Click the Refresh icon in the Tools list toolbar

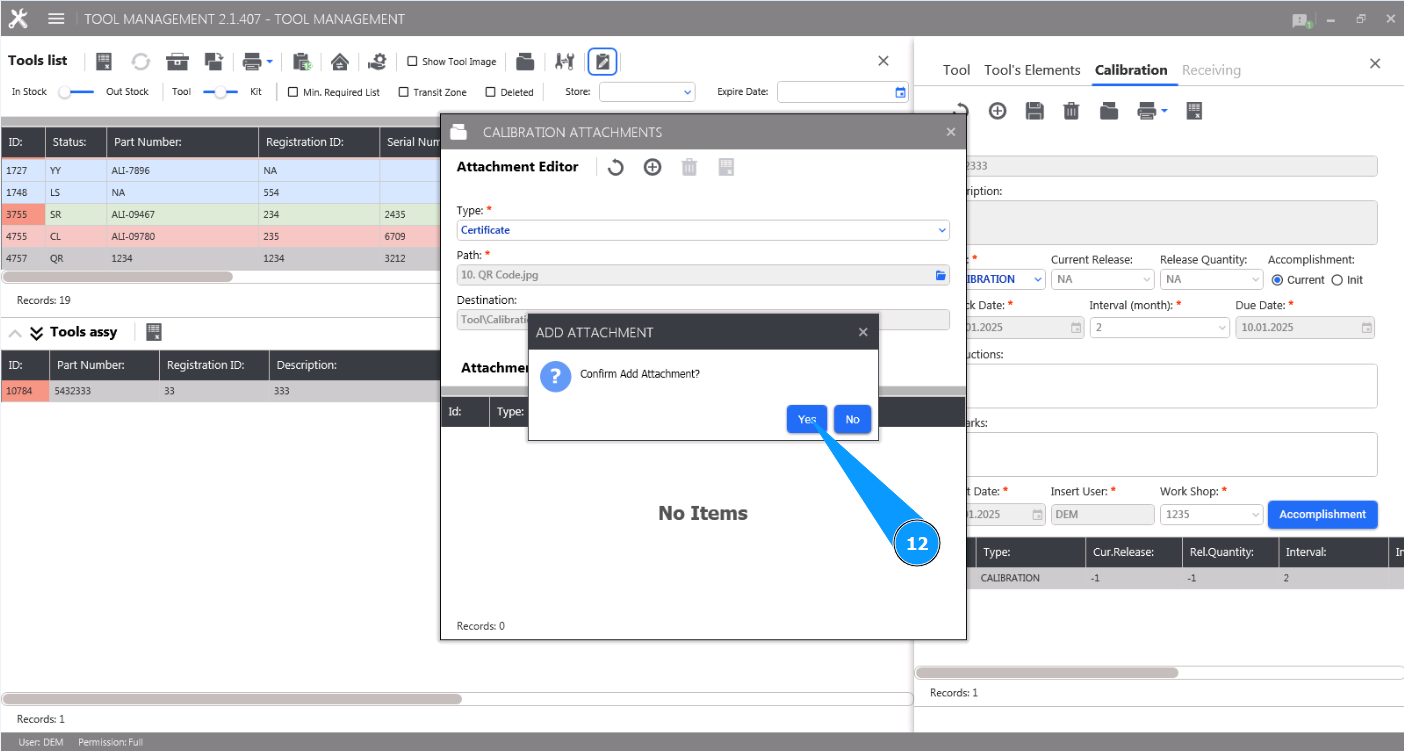(140, 61)
